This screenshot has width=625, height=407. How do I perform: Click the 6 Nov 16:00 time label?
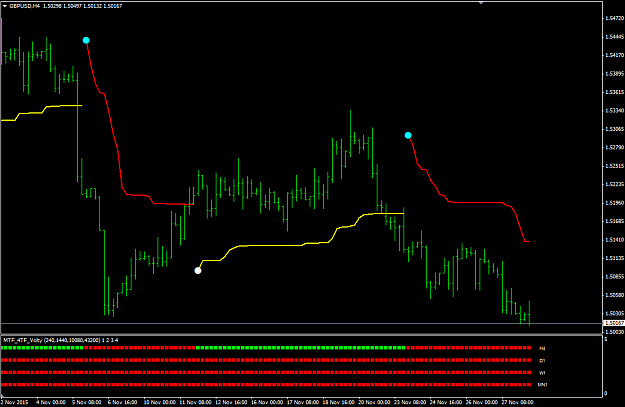coord(122,402)
